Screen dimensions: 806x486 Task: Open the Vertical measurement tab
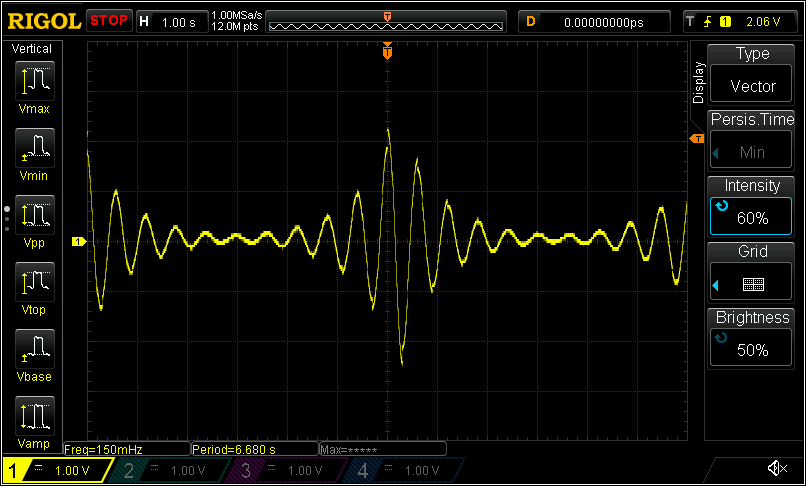click(32, 49)
